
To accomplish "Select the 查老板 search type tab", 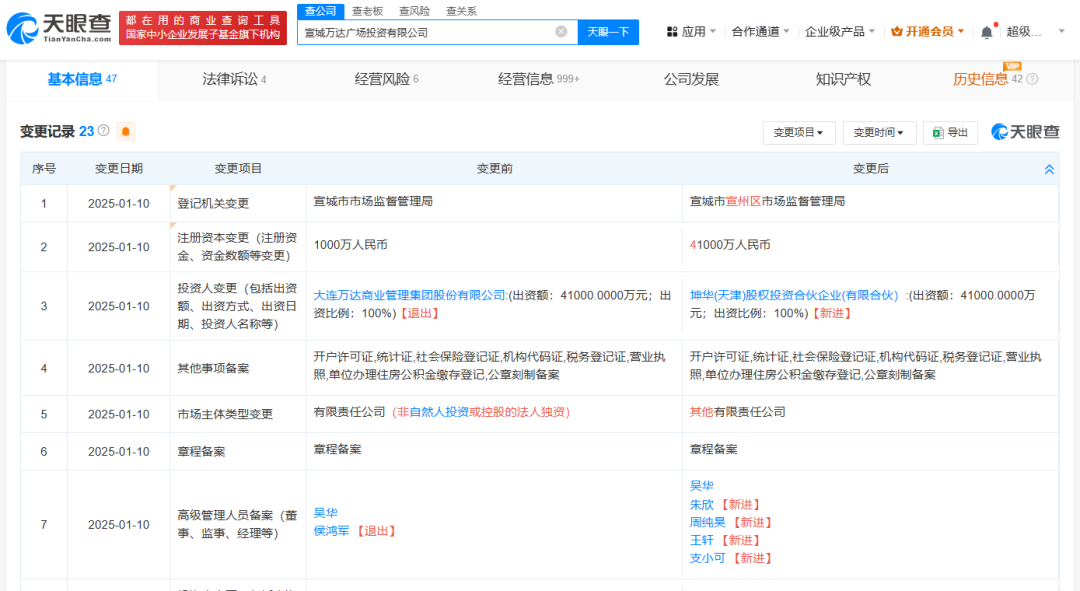I will coord(369,11).
